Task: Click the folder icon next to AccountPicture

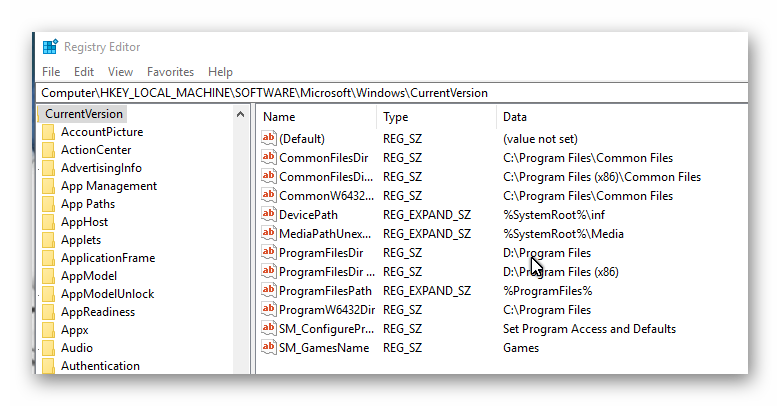Action: click(x=48, y=132)
